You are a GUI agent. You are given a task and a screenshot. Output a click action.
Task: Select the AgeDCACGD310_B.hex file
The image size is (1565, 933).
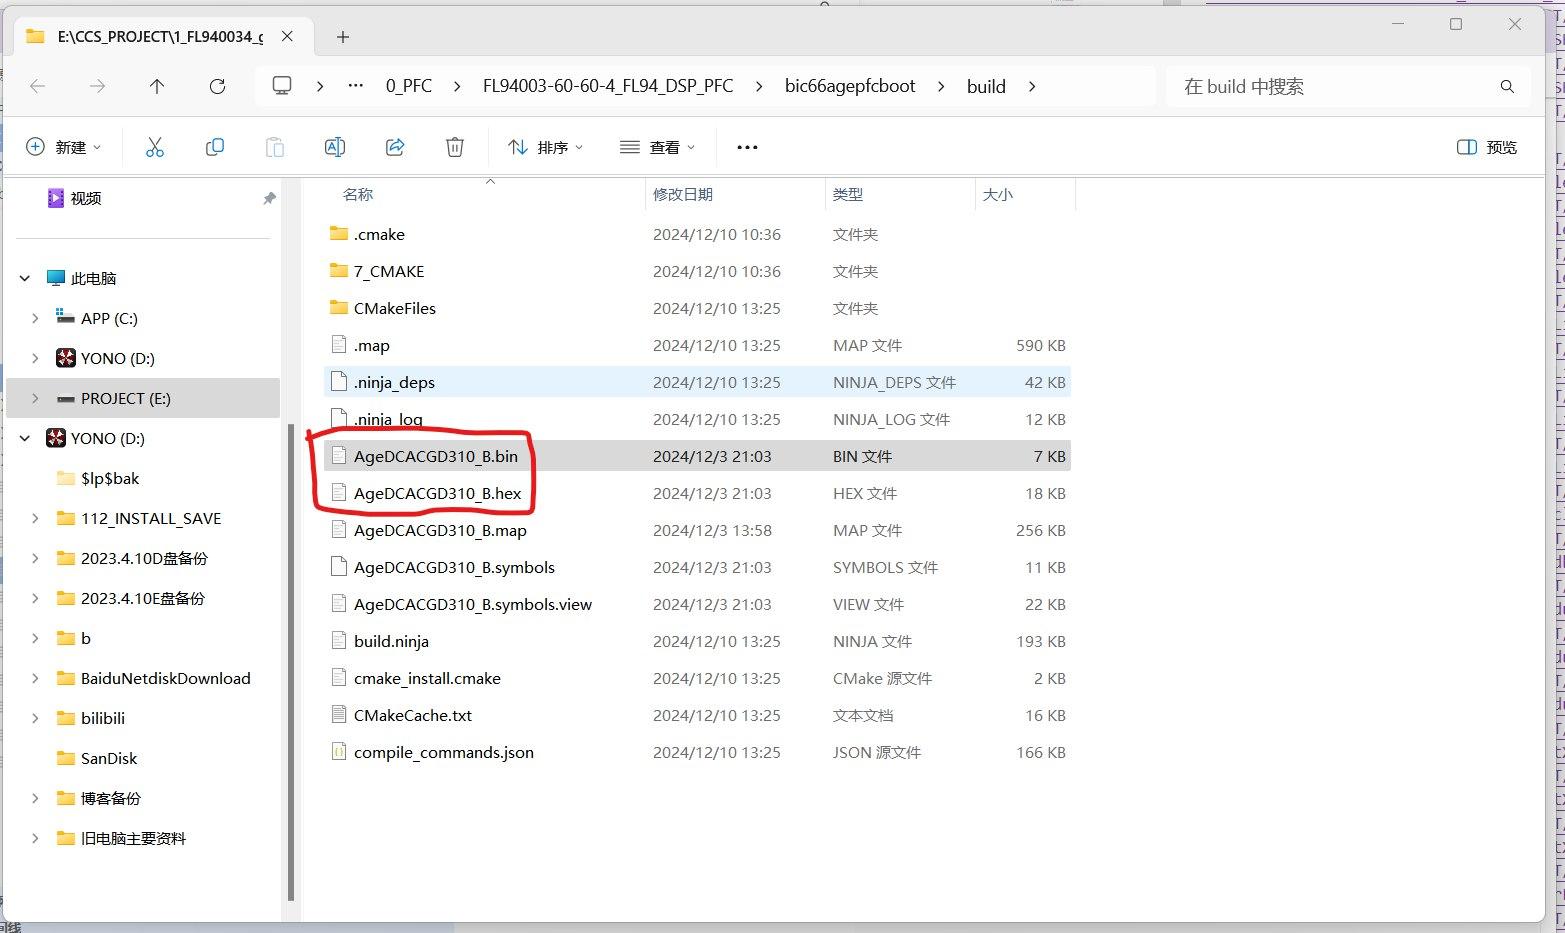[x=437, y=493]
